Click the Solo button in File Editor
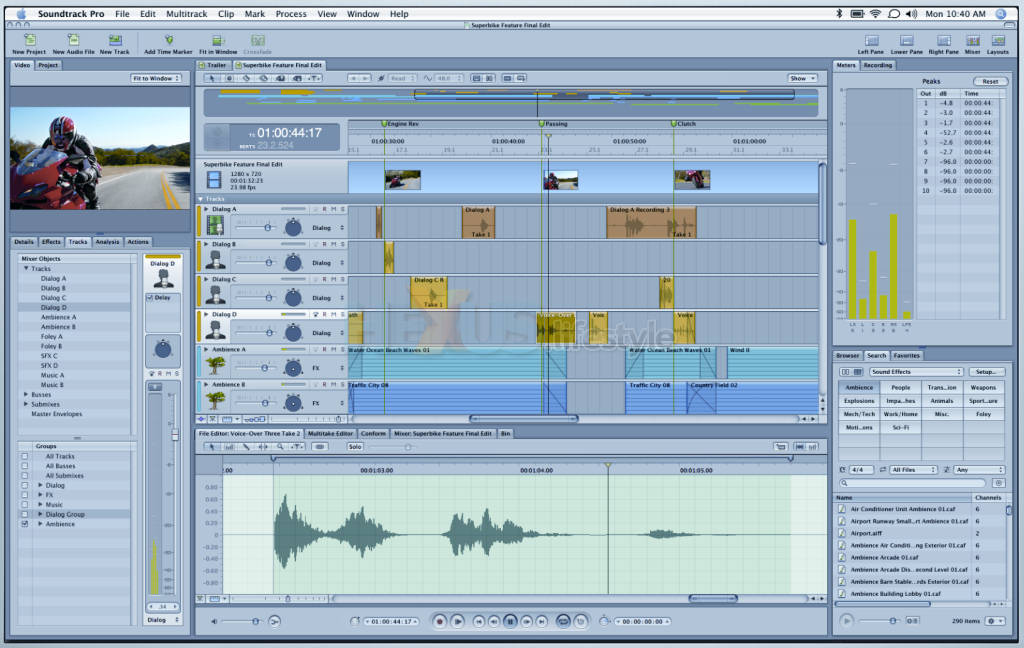1024x648 pixels. [x=355, y=447]
